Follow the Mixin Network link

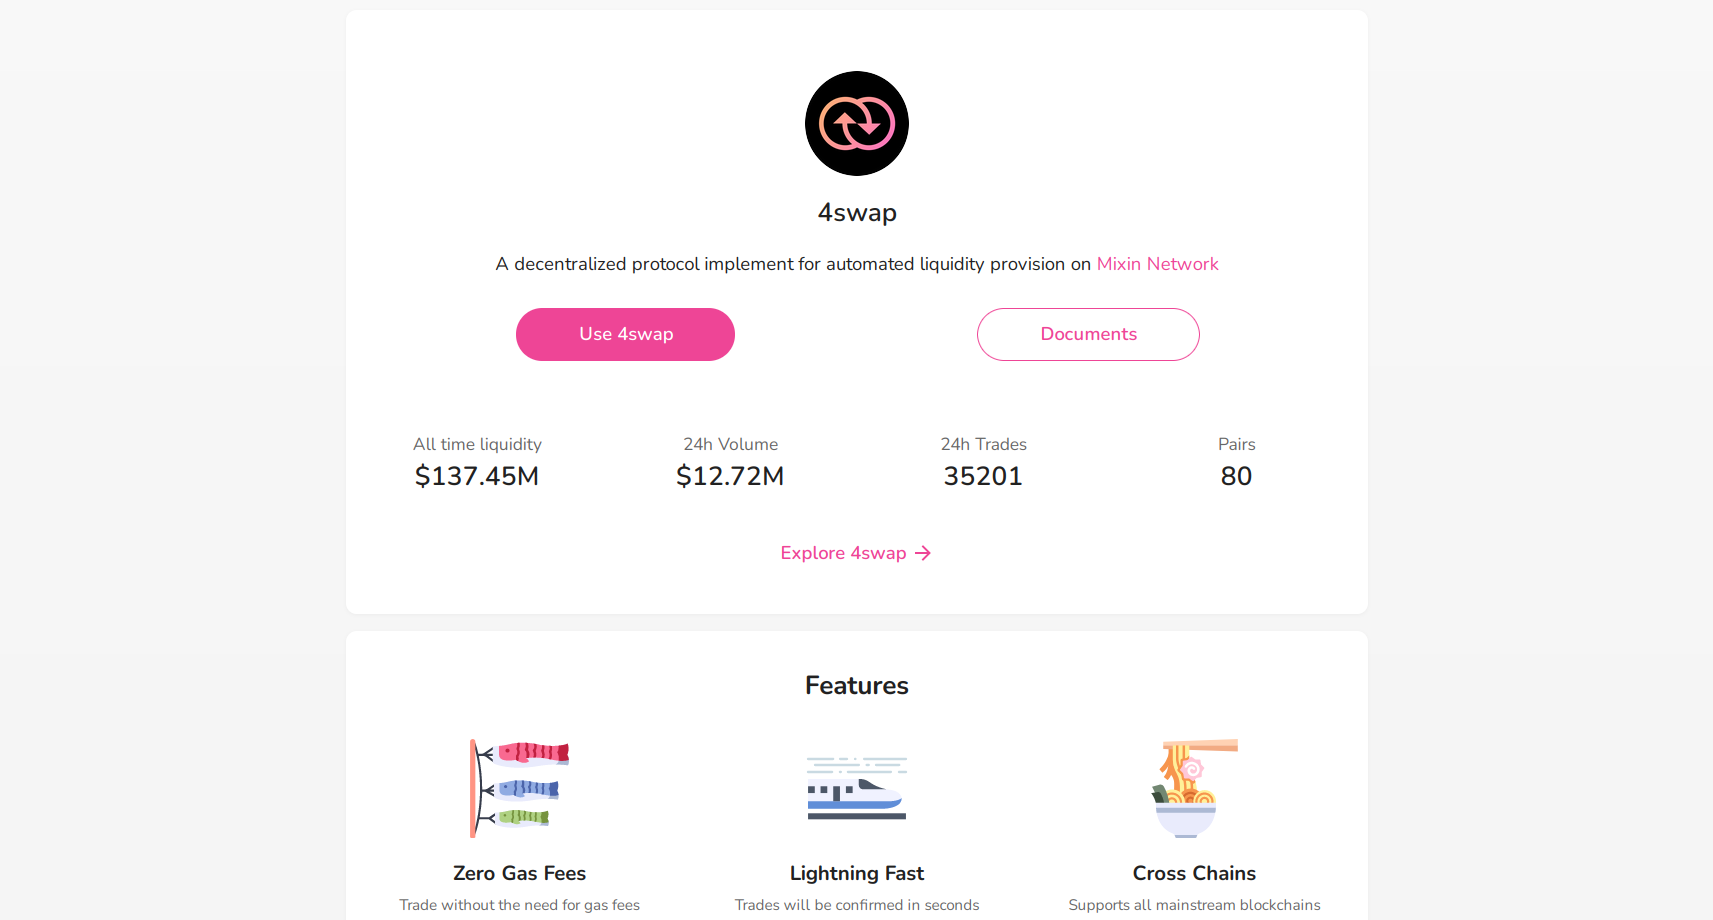(1157, 264)
